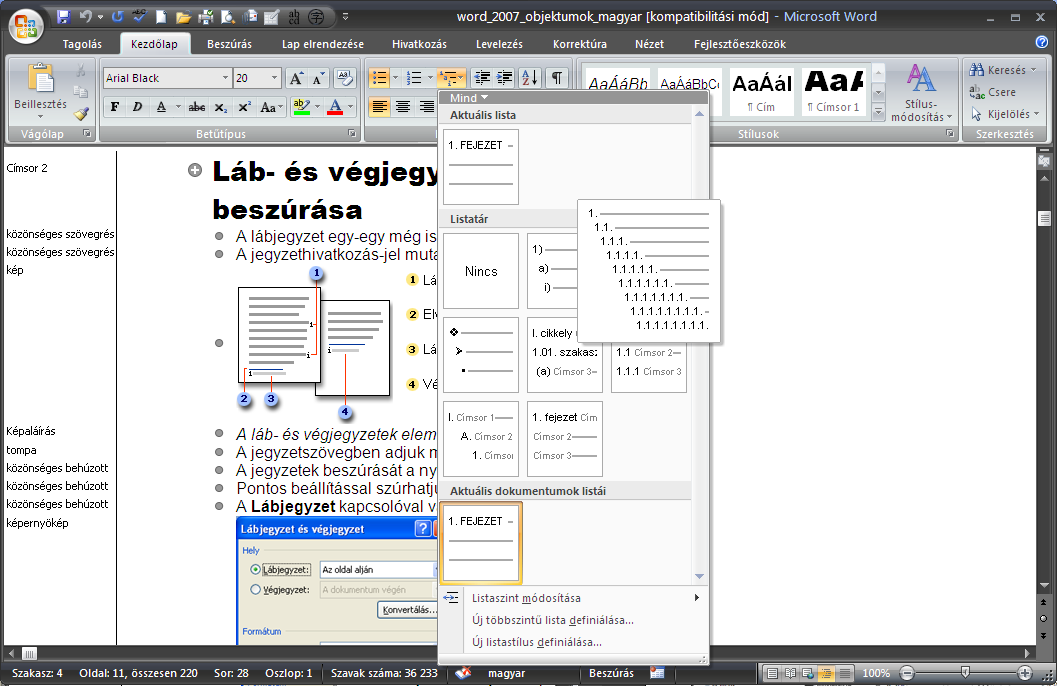This screenshot has height=686, width=1057.
Task: Toggle right text alignment
Action: 426,106
